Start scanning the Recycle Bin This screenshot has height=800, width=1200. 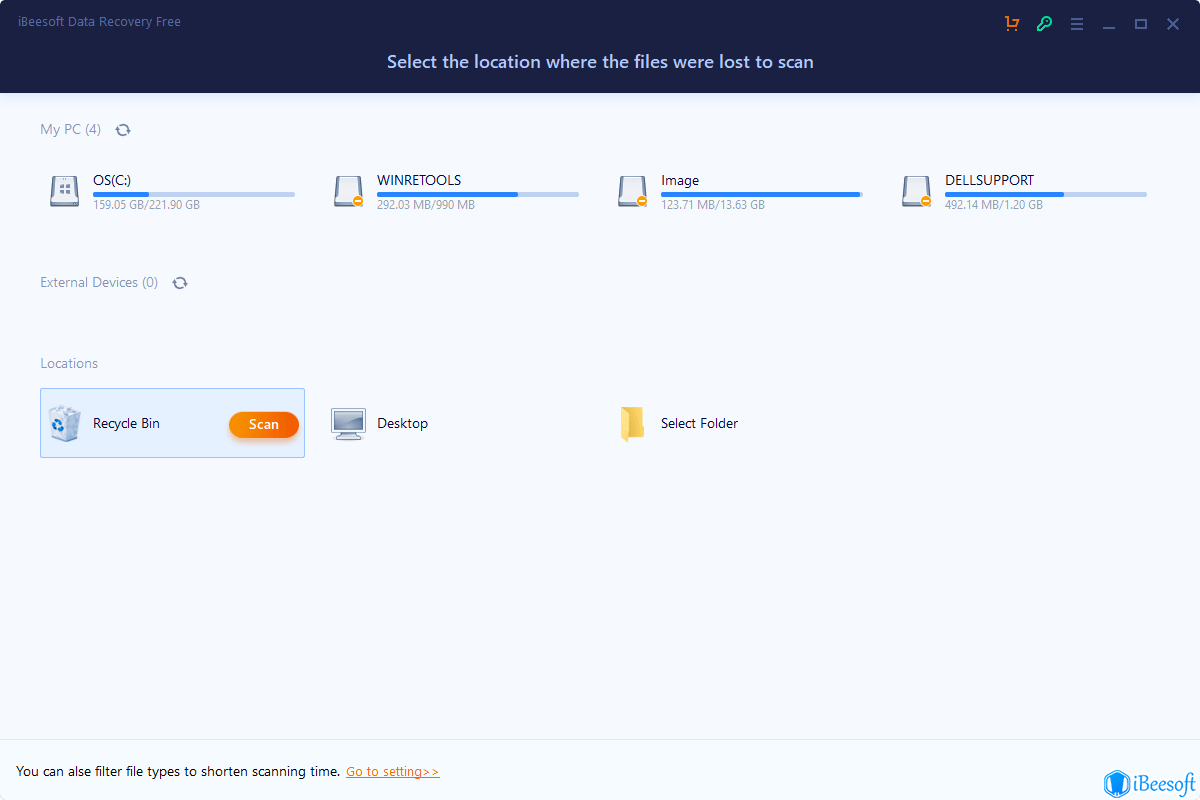(264, 424)
